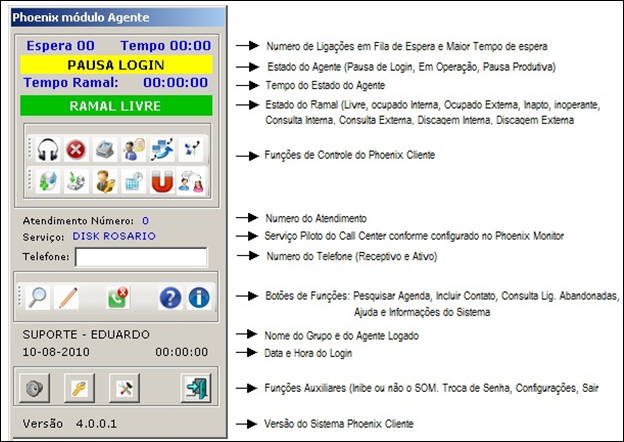Viewport: 624px width, 442px height.
Task: Click the 'Nome do Grupo e do Agente Logado' caption
Action: click(x=341, y=336)
